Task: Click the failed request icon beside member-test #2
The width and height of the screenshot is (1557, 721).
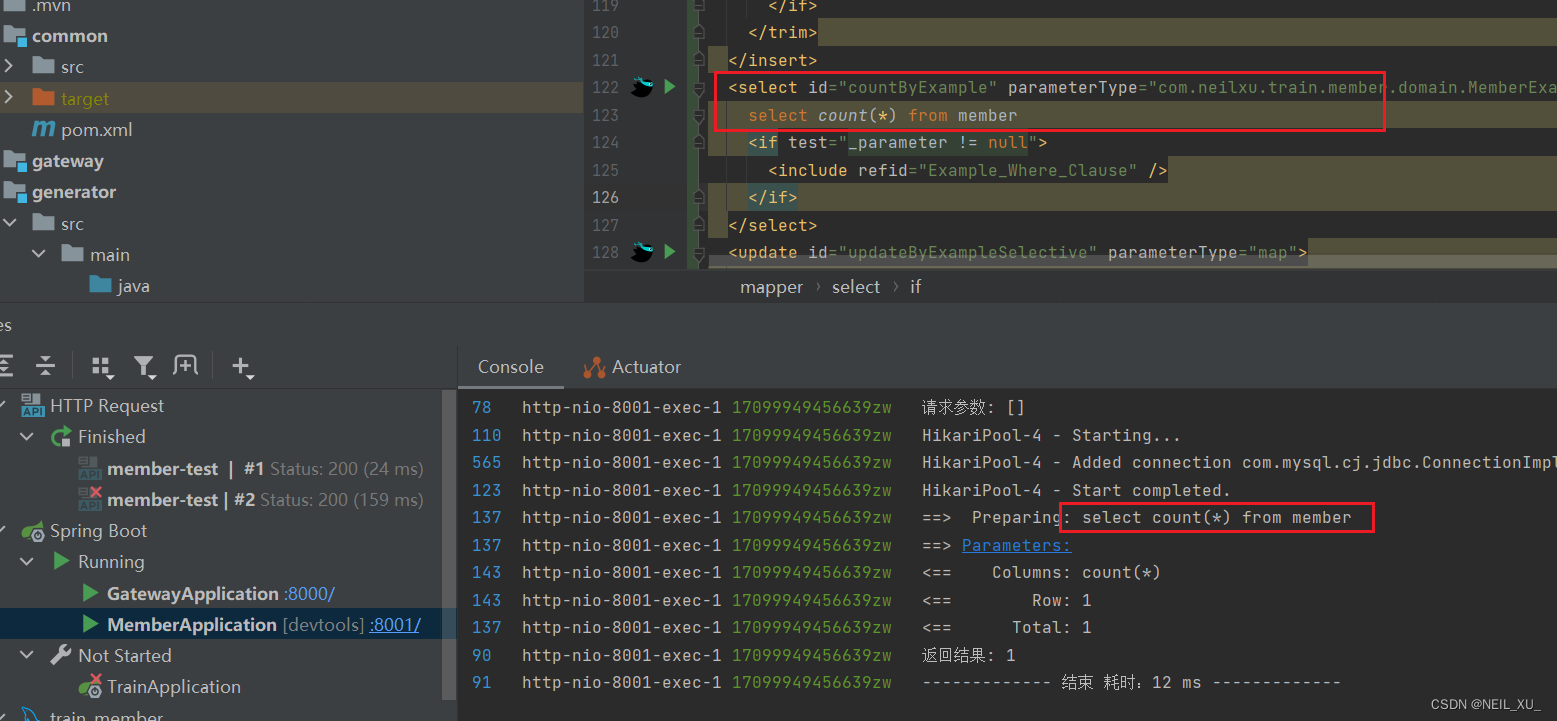Action: coord(88,499)
